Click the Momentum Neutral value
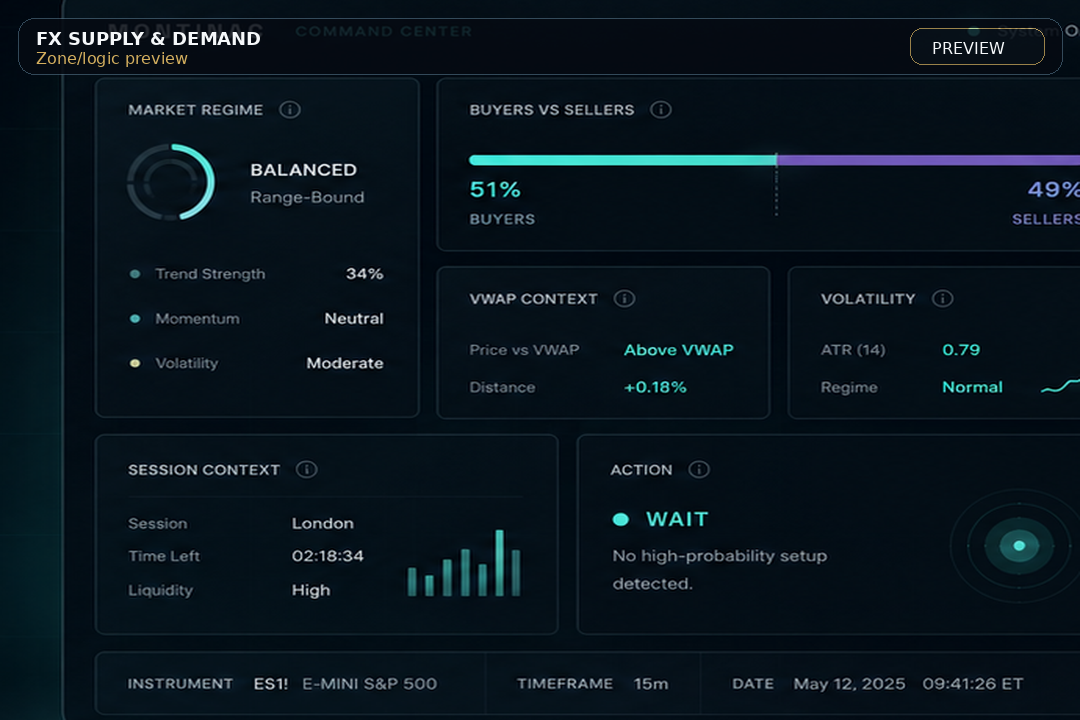 354,318
